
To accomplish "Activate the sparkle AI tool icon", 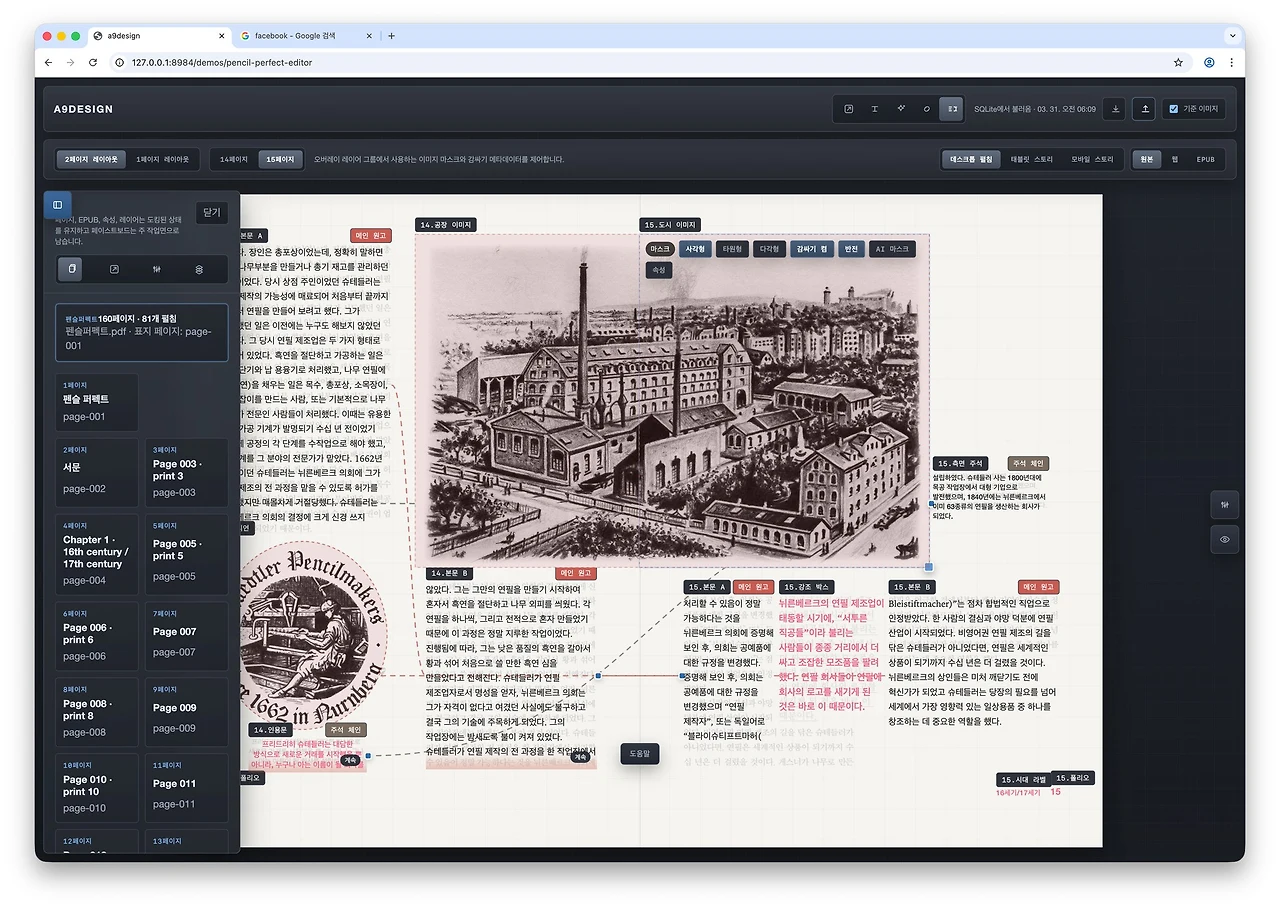I will pos(901,109).
